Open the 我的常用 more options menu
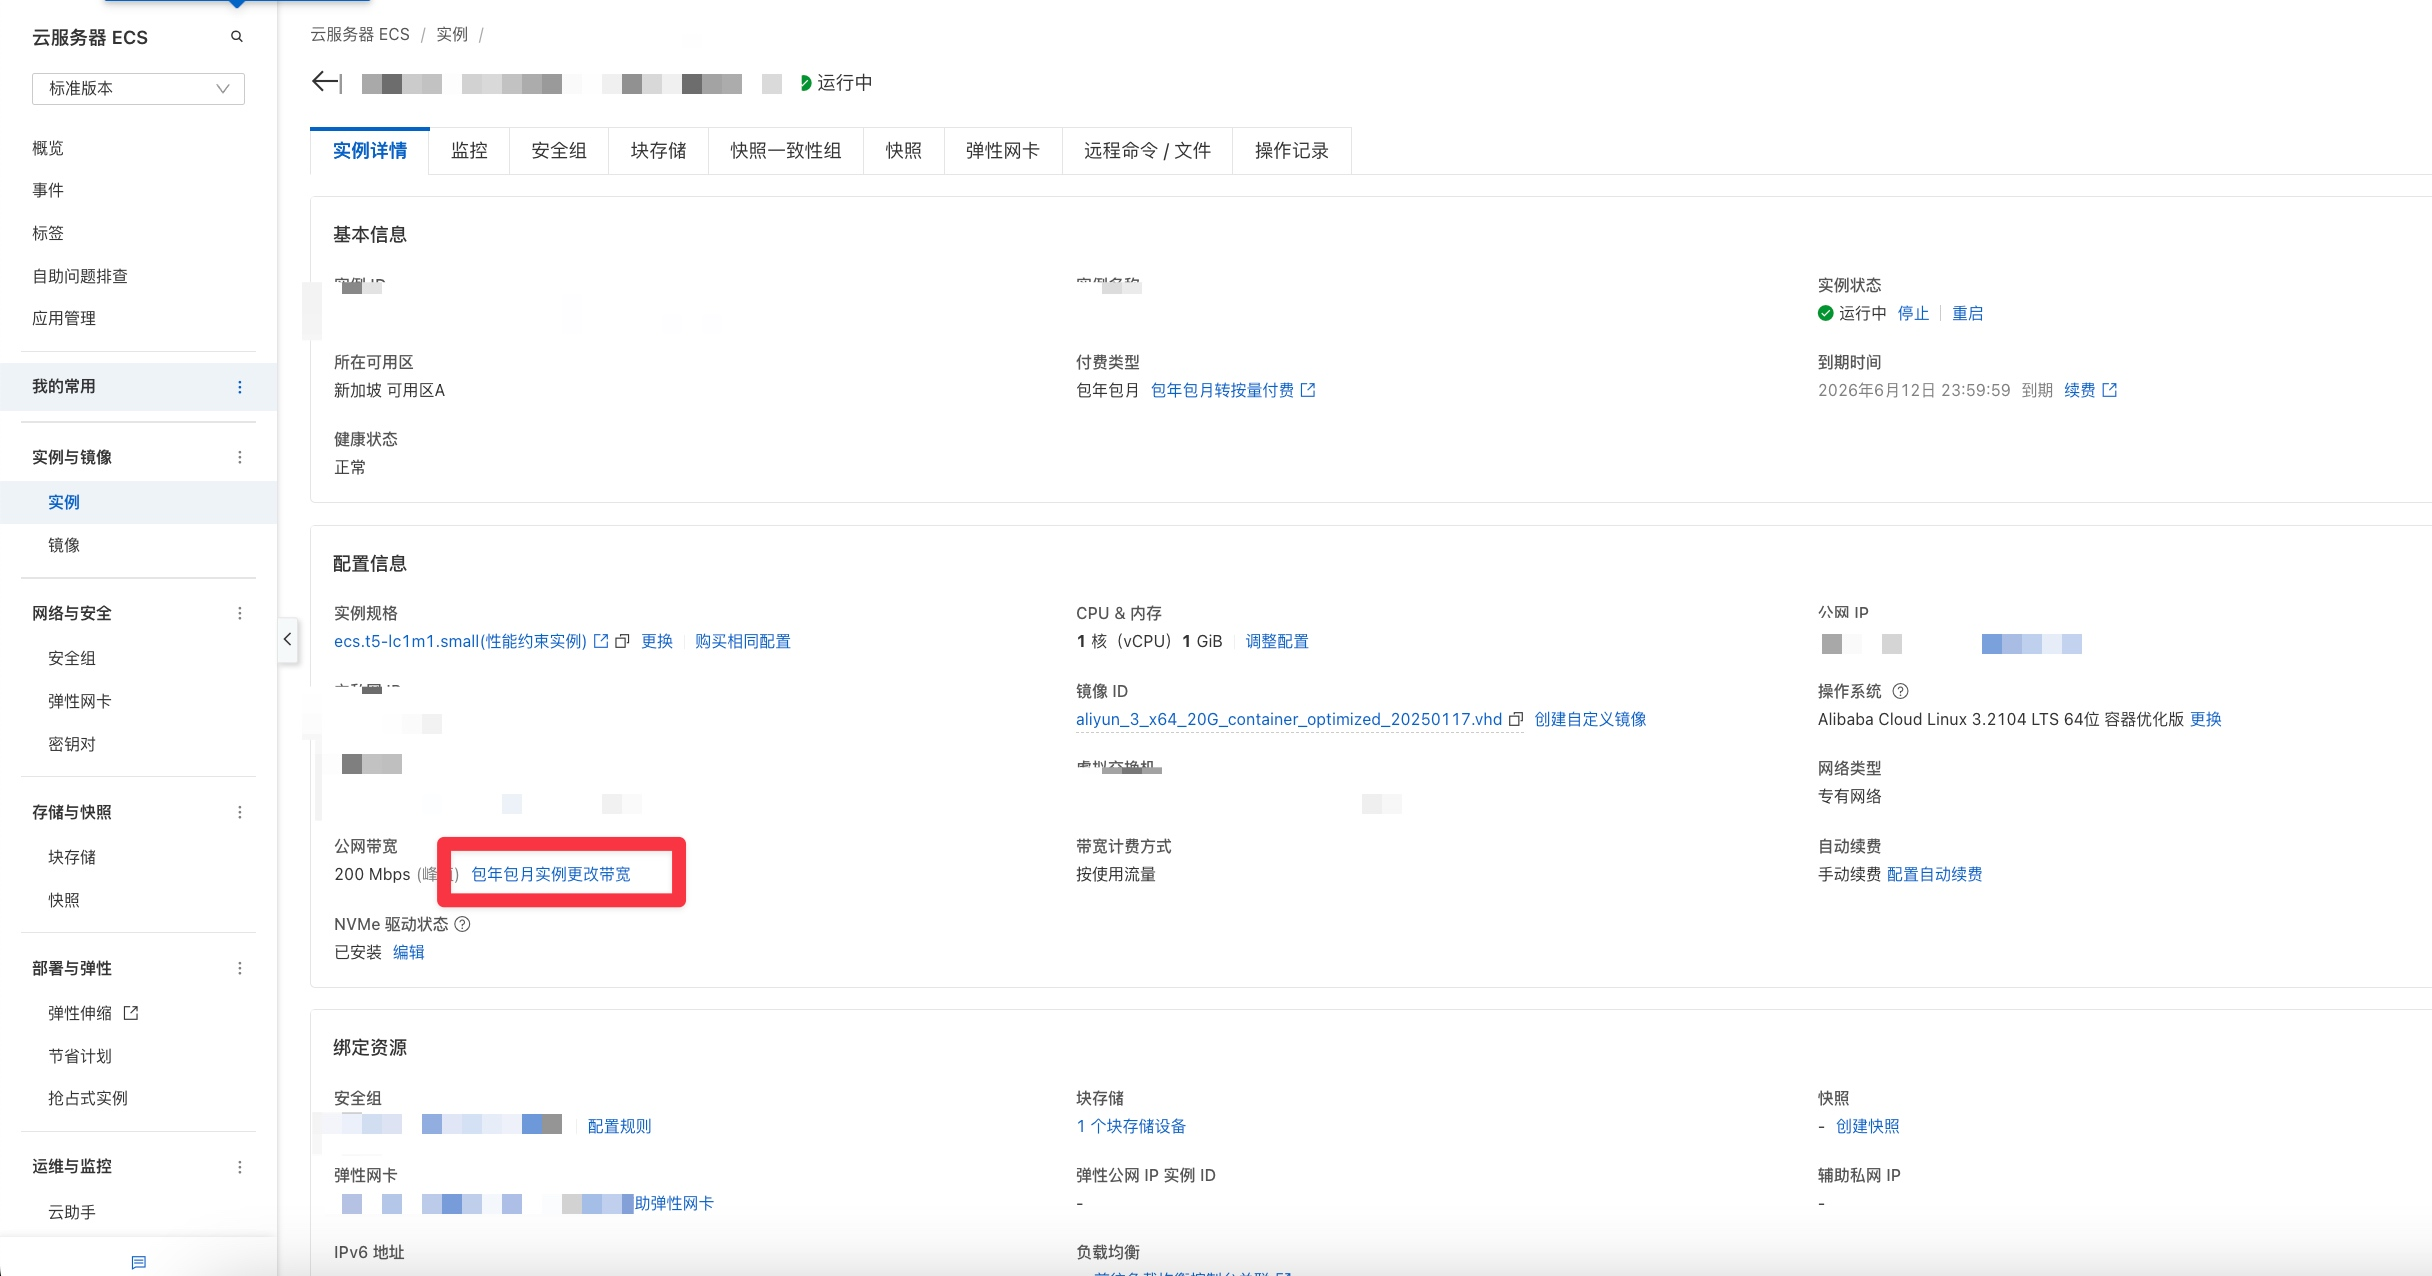2432x1276 pixels. pyautogui.click(x=239, y=387)
